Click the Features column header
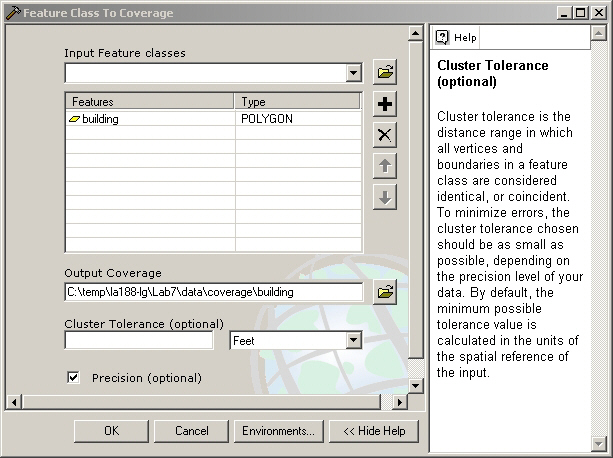 click(150, 102)
